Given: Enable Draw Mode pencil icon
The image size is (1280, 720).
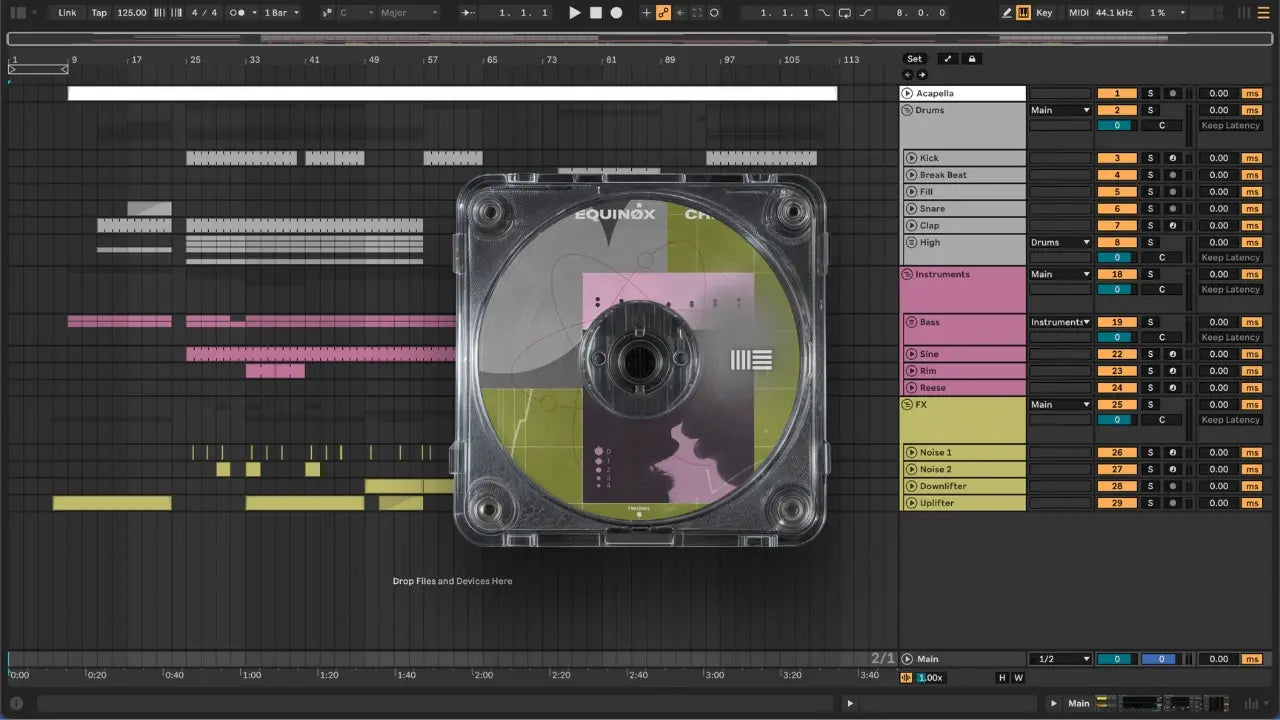Looking at the screenshot, I should pos(1007,13).
